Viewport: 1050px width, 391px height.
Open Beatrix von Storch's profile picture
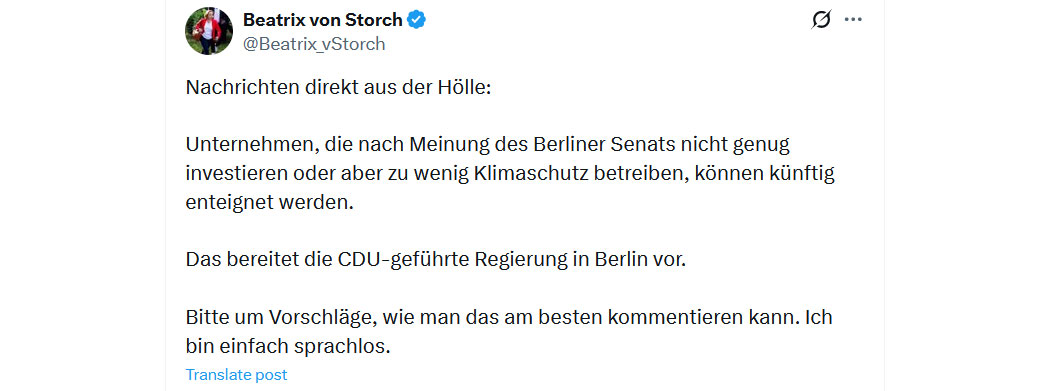(x=209, y=31)
